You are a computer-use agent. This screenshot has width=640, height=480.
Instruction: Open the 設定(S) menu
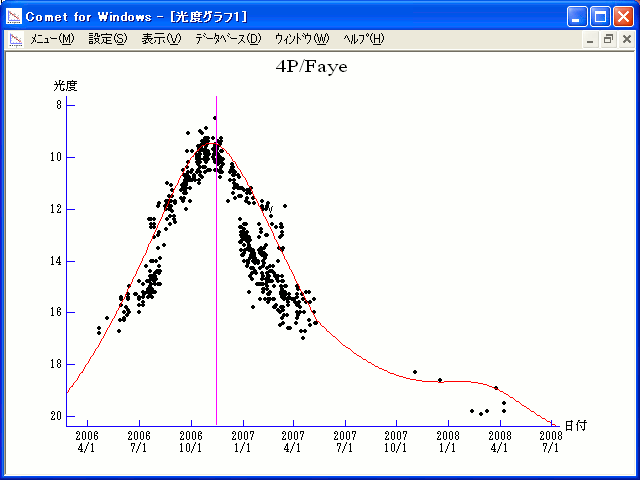(108, 39)
